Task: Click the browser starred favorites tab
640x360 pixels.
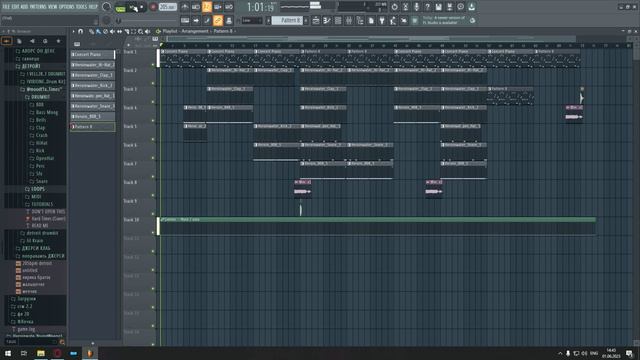Action: point(58,41)
